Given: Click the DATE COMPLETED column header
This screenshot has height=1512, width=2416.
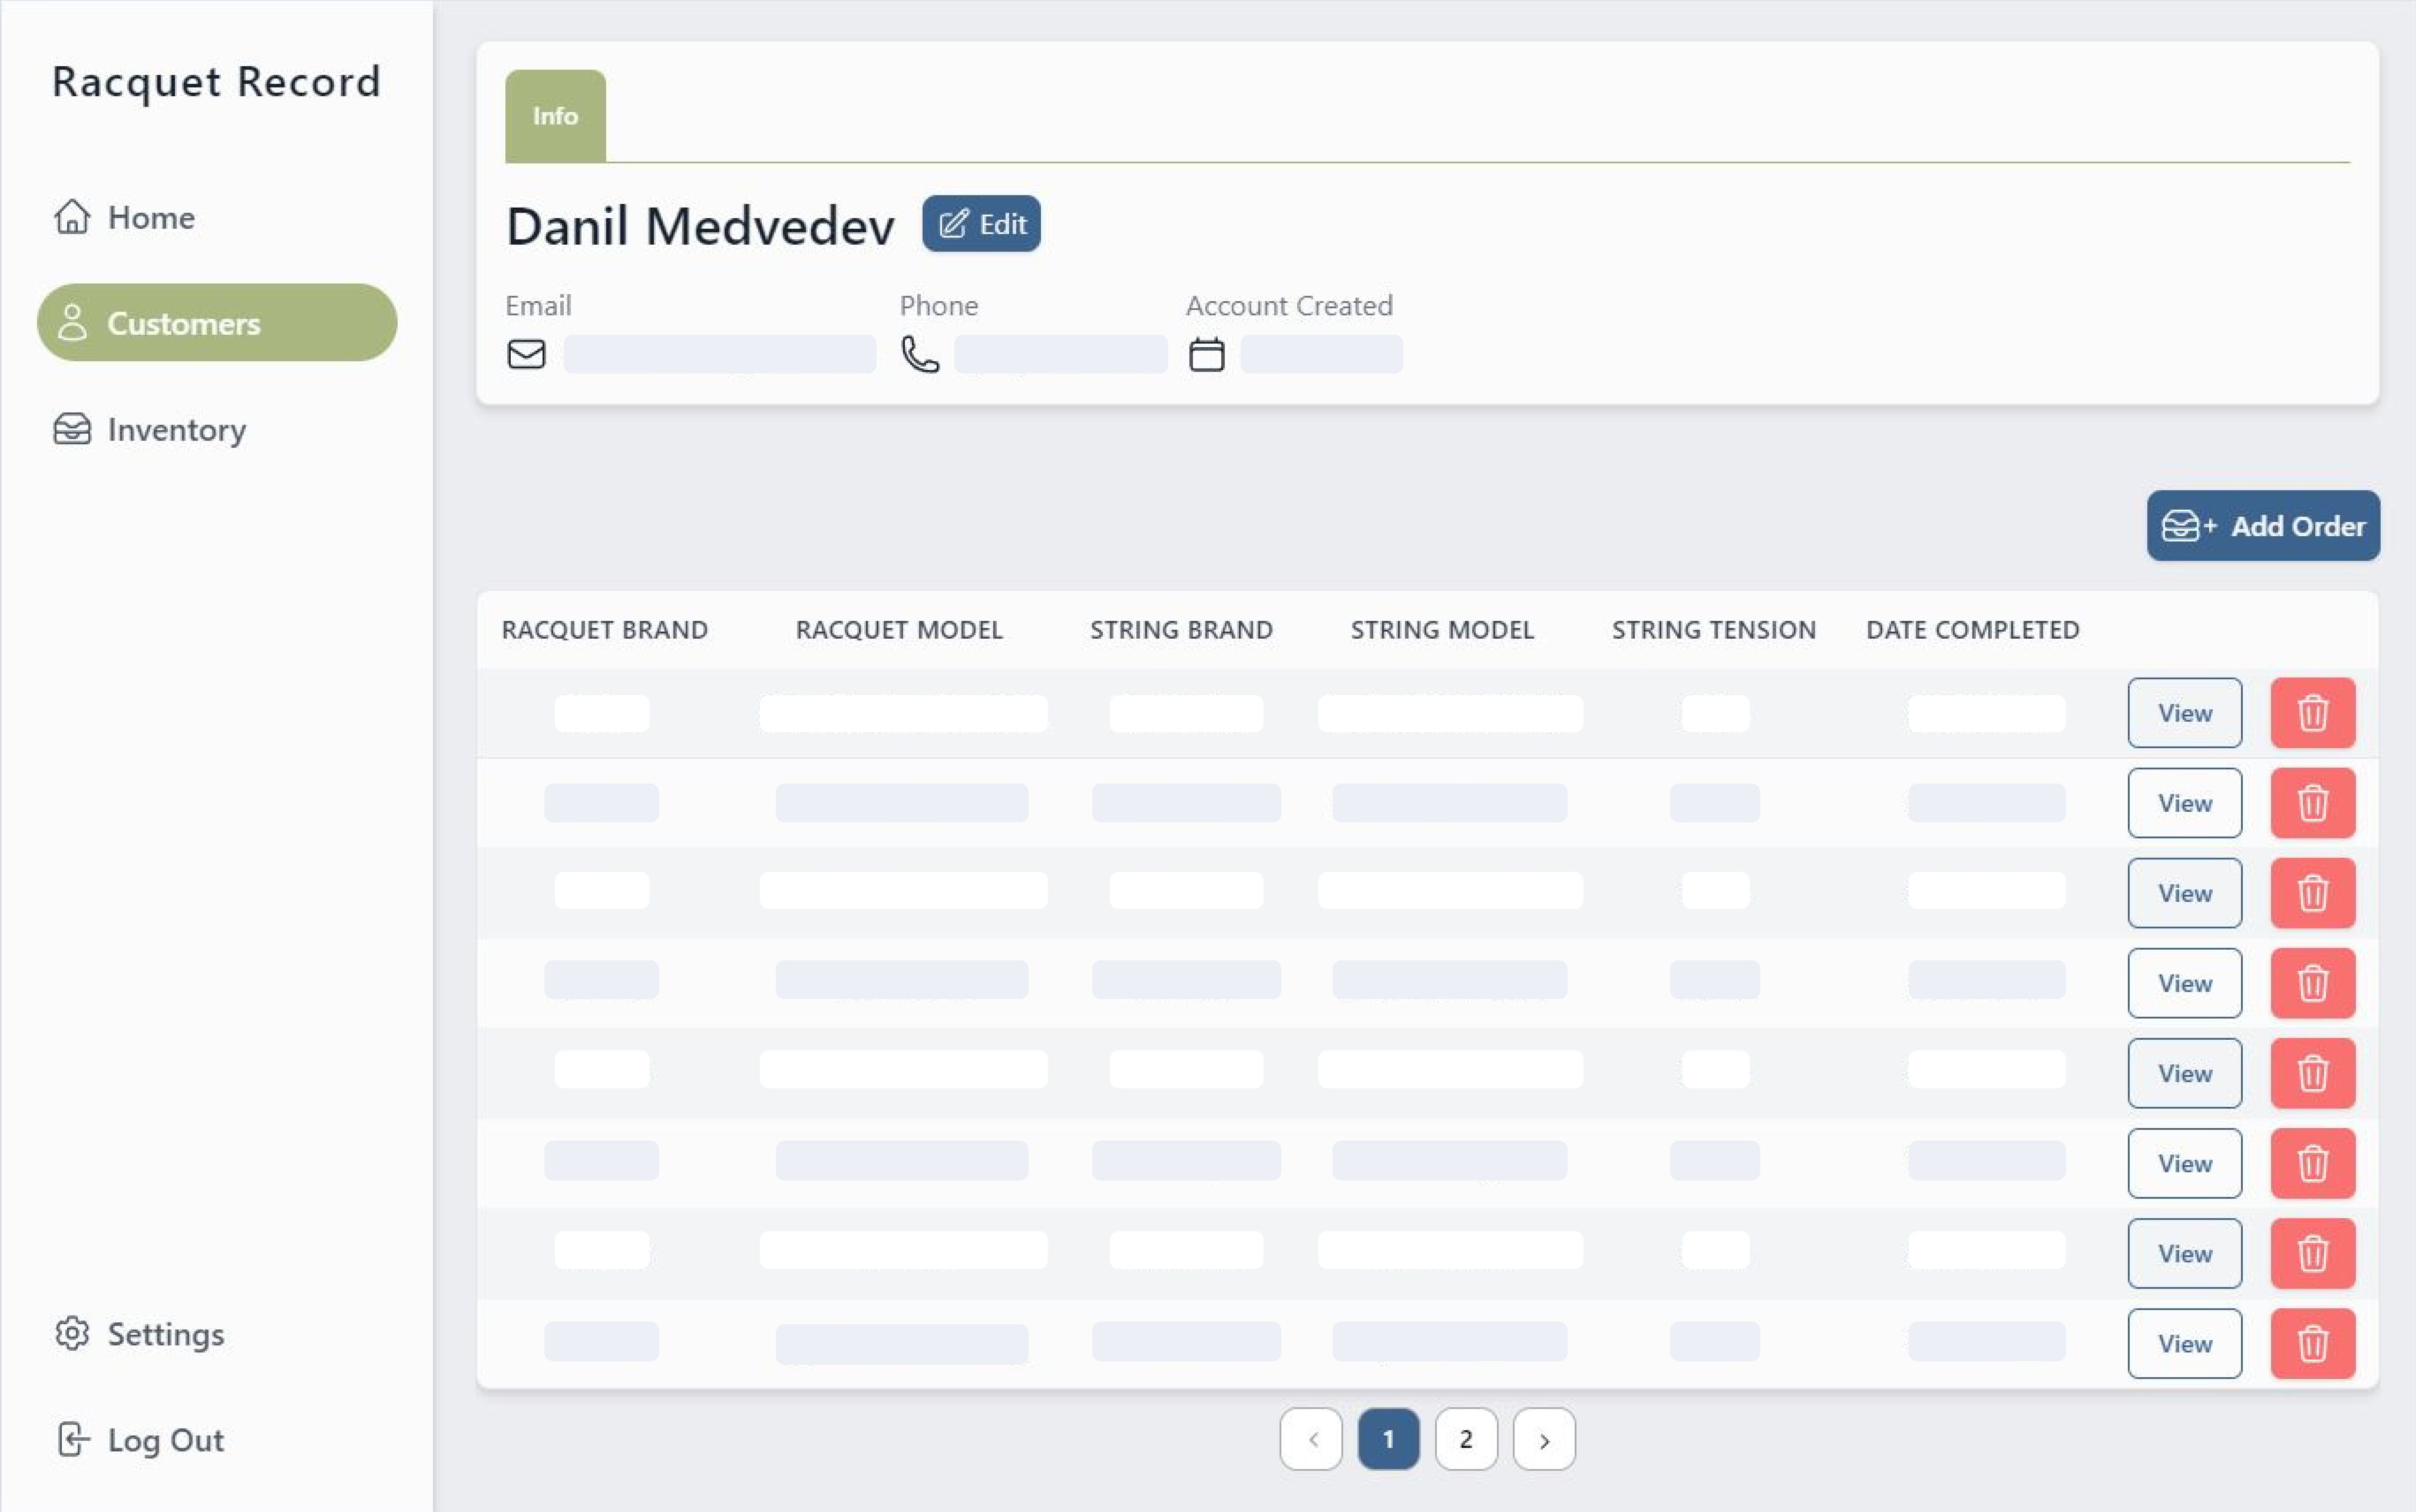Looking at the screenshot, I should (1973, 630).
